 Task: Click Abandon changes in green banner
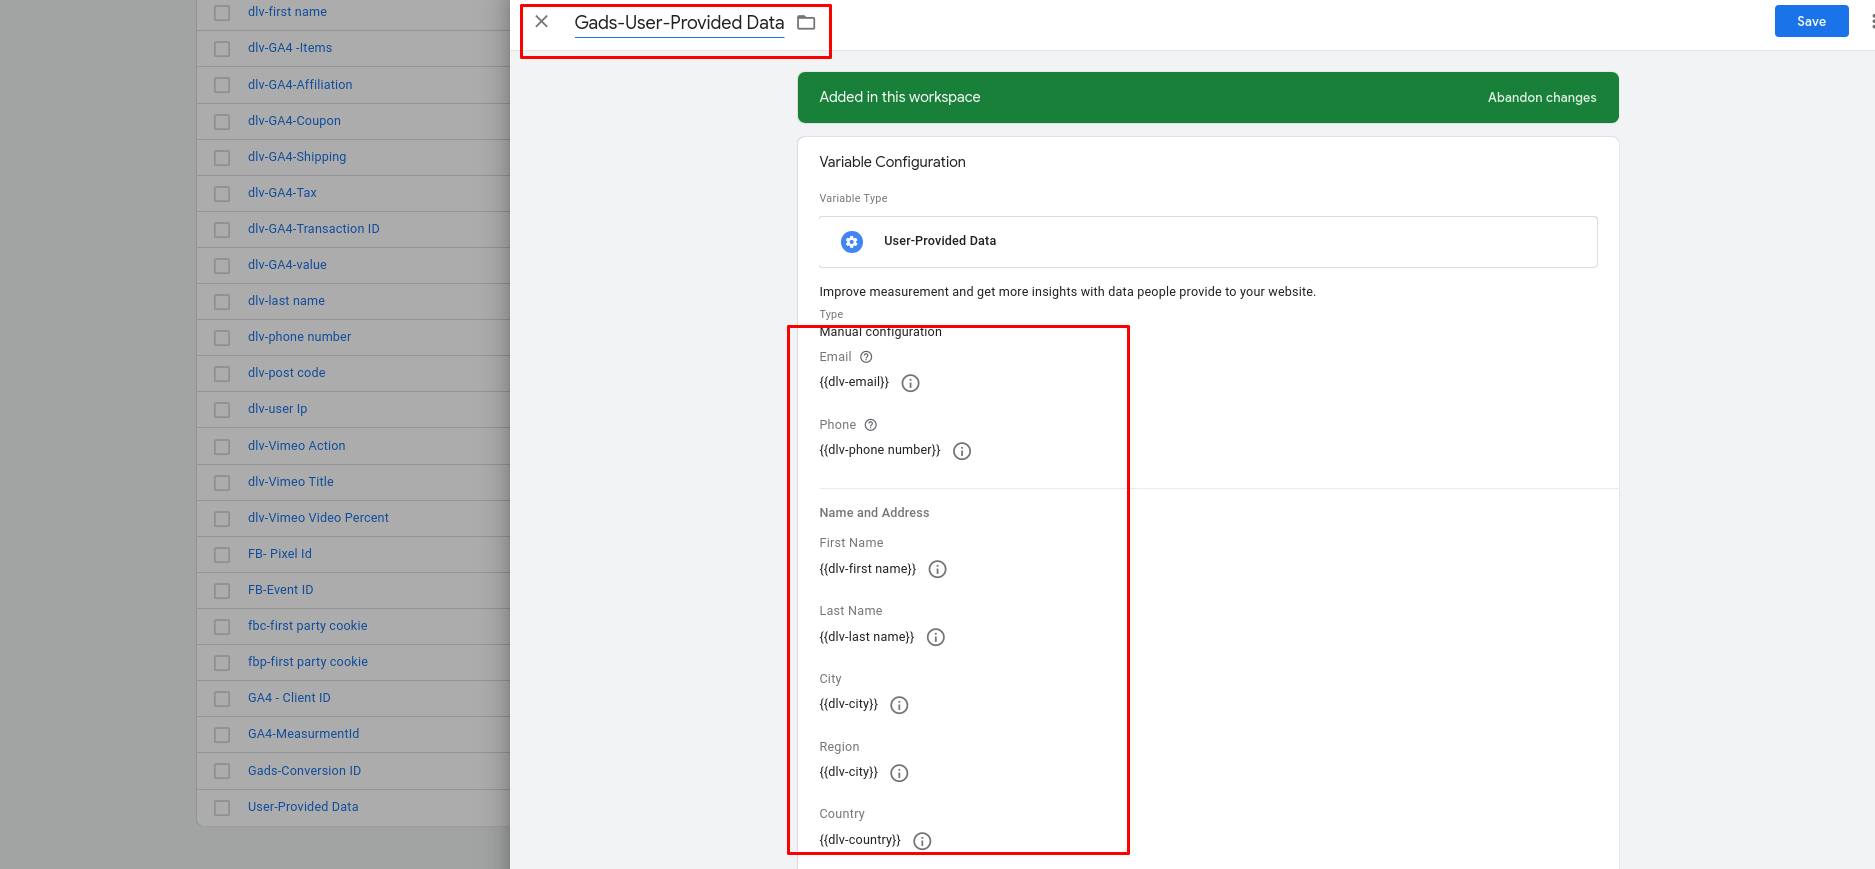1541,97
